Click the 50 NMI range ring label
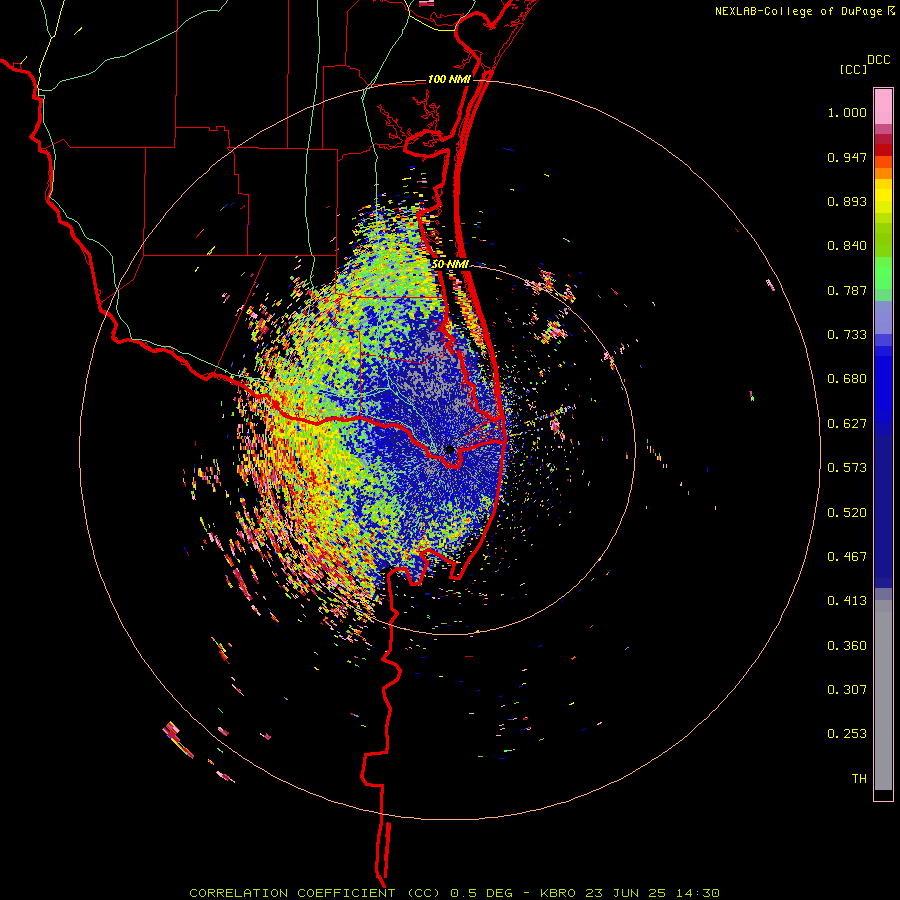Image resolution: width=900 pixels, height=900 pixels. pos(450,265)
